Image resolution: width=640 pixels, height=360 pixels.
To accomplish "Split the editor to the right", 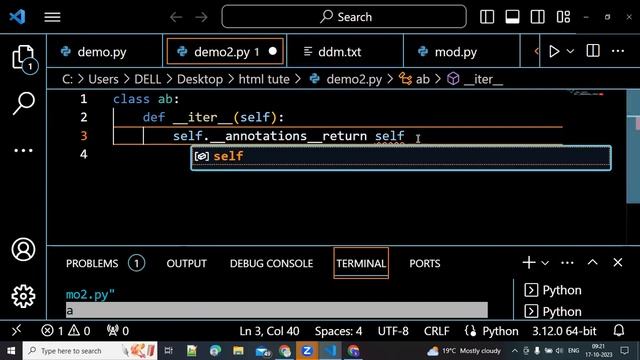I will click(x=593, y=51).
